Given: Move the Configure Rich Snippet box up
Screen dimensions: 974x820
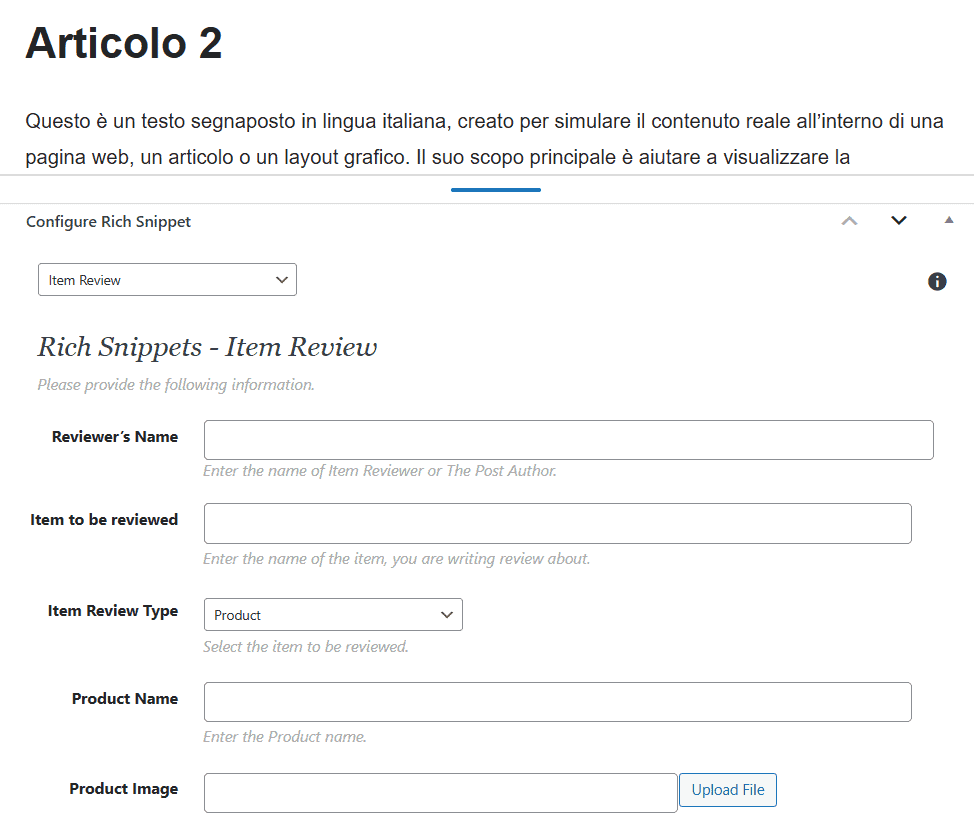Looking at the screenshot, I should coord(849,220).
